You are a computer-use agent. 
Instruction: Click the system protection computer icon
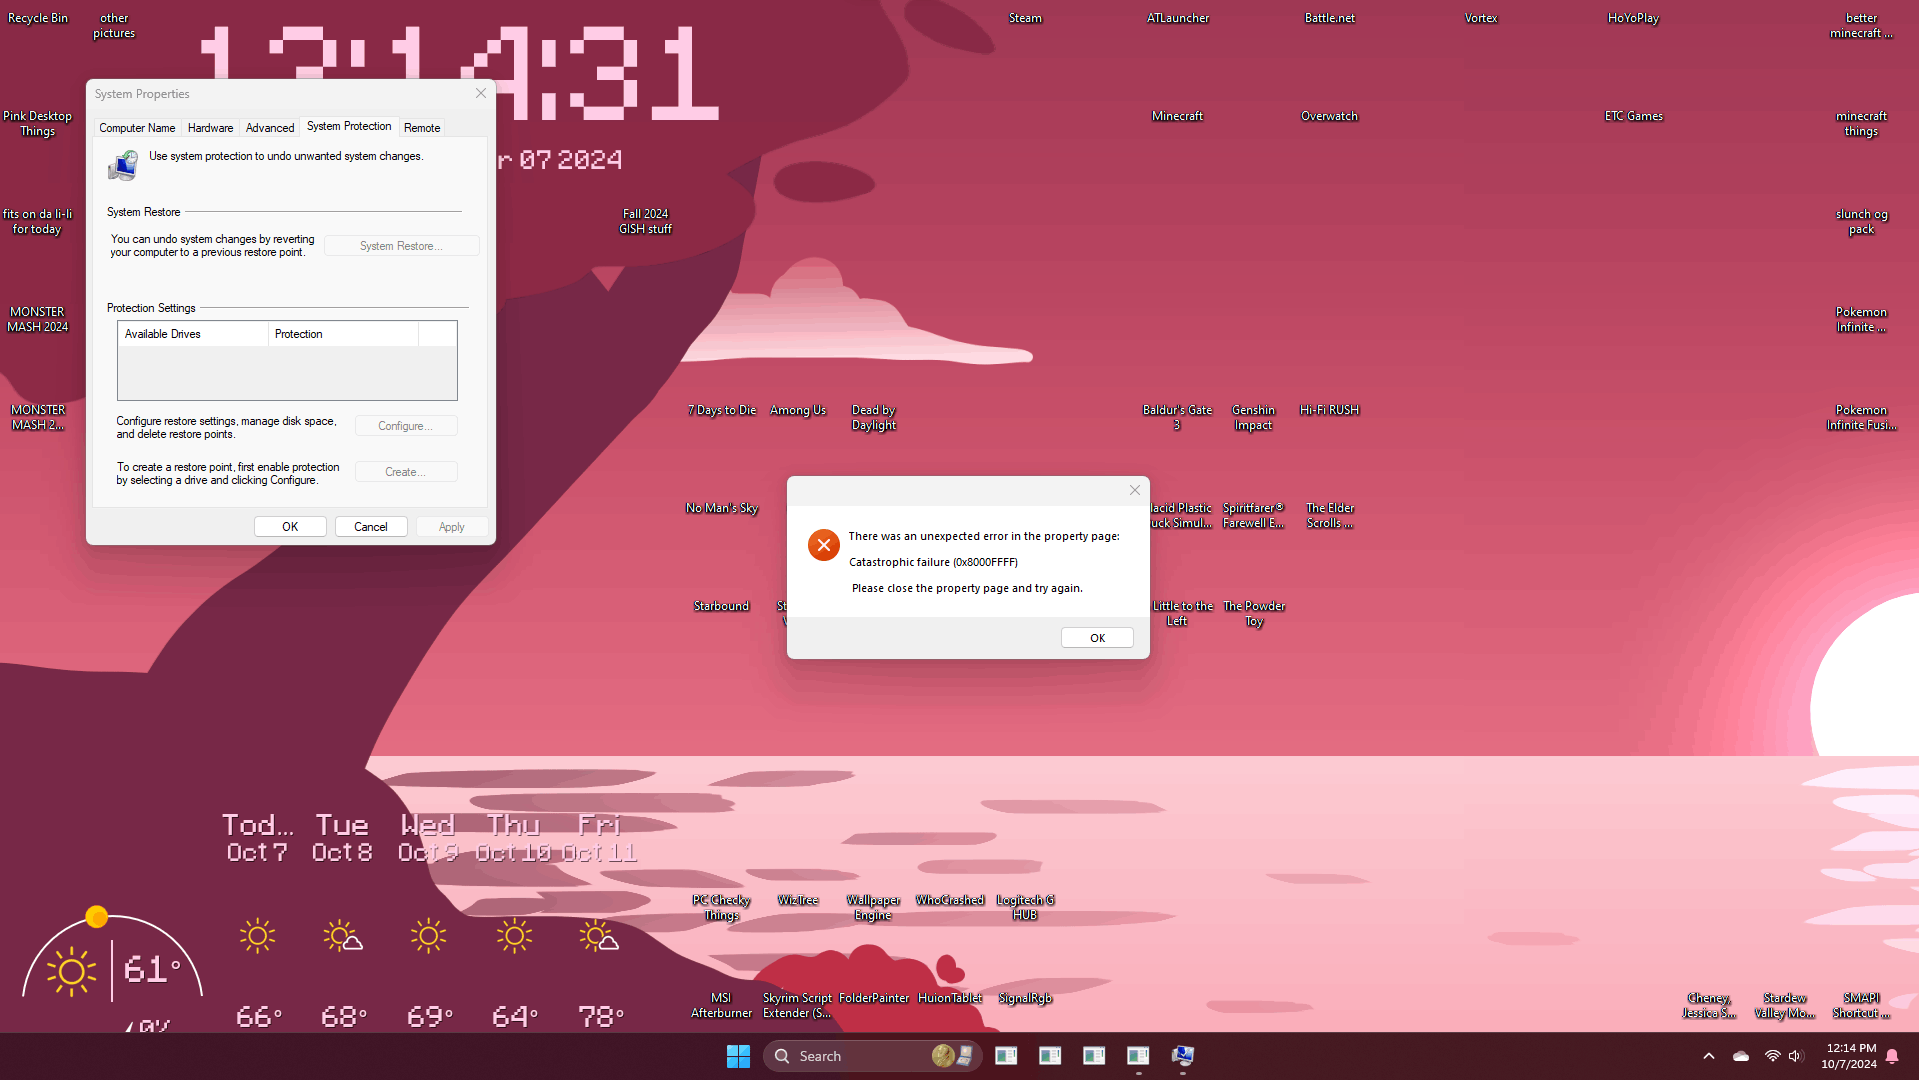[x=123, y=165]
